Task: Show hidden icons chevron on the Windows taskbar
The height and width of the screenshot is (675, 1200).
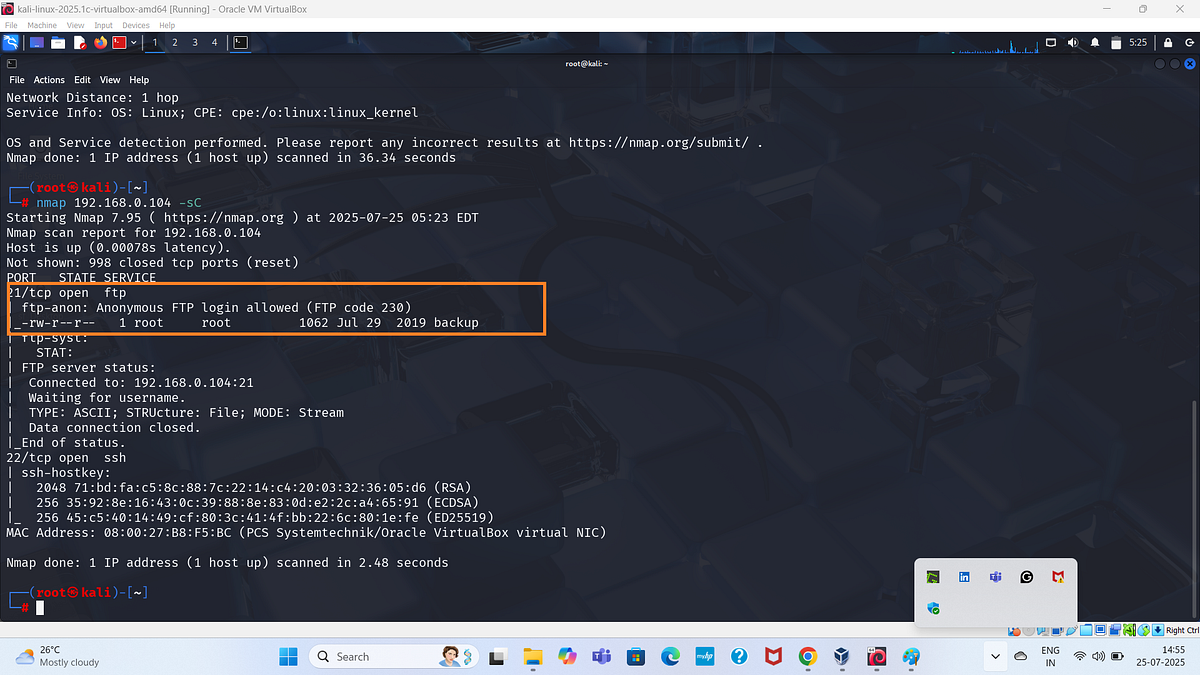Action: 994,657
